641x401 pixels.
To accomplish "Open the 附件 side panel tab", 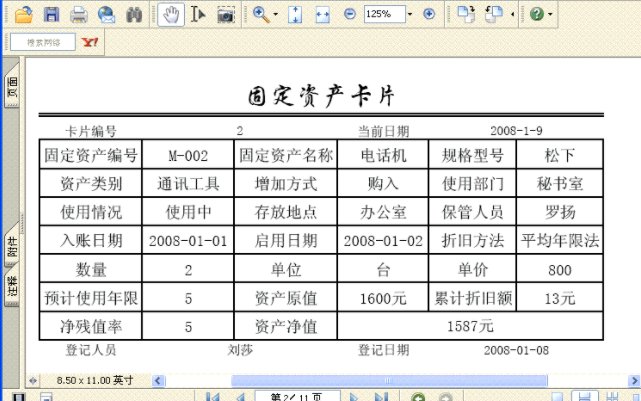I will point(12,246).
